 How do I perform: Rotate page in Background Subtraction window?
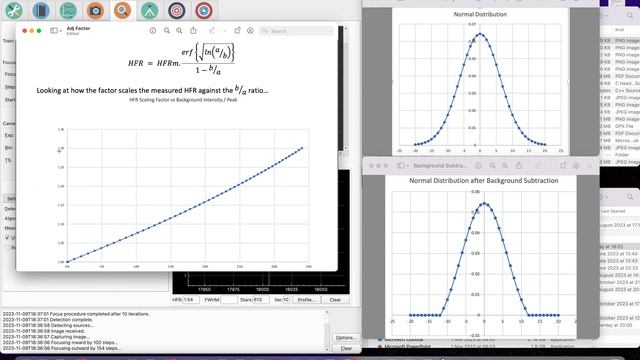pos(563,166)
